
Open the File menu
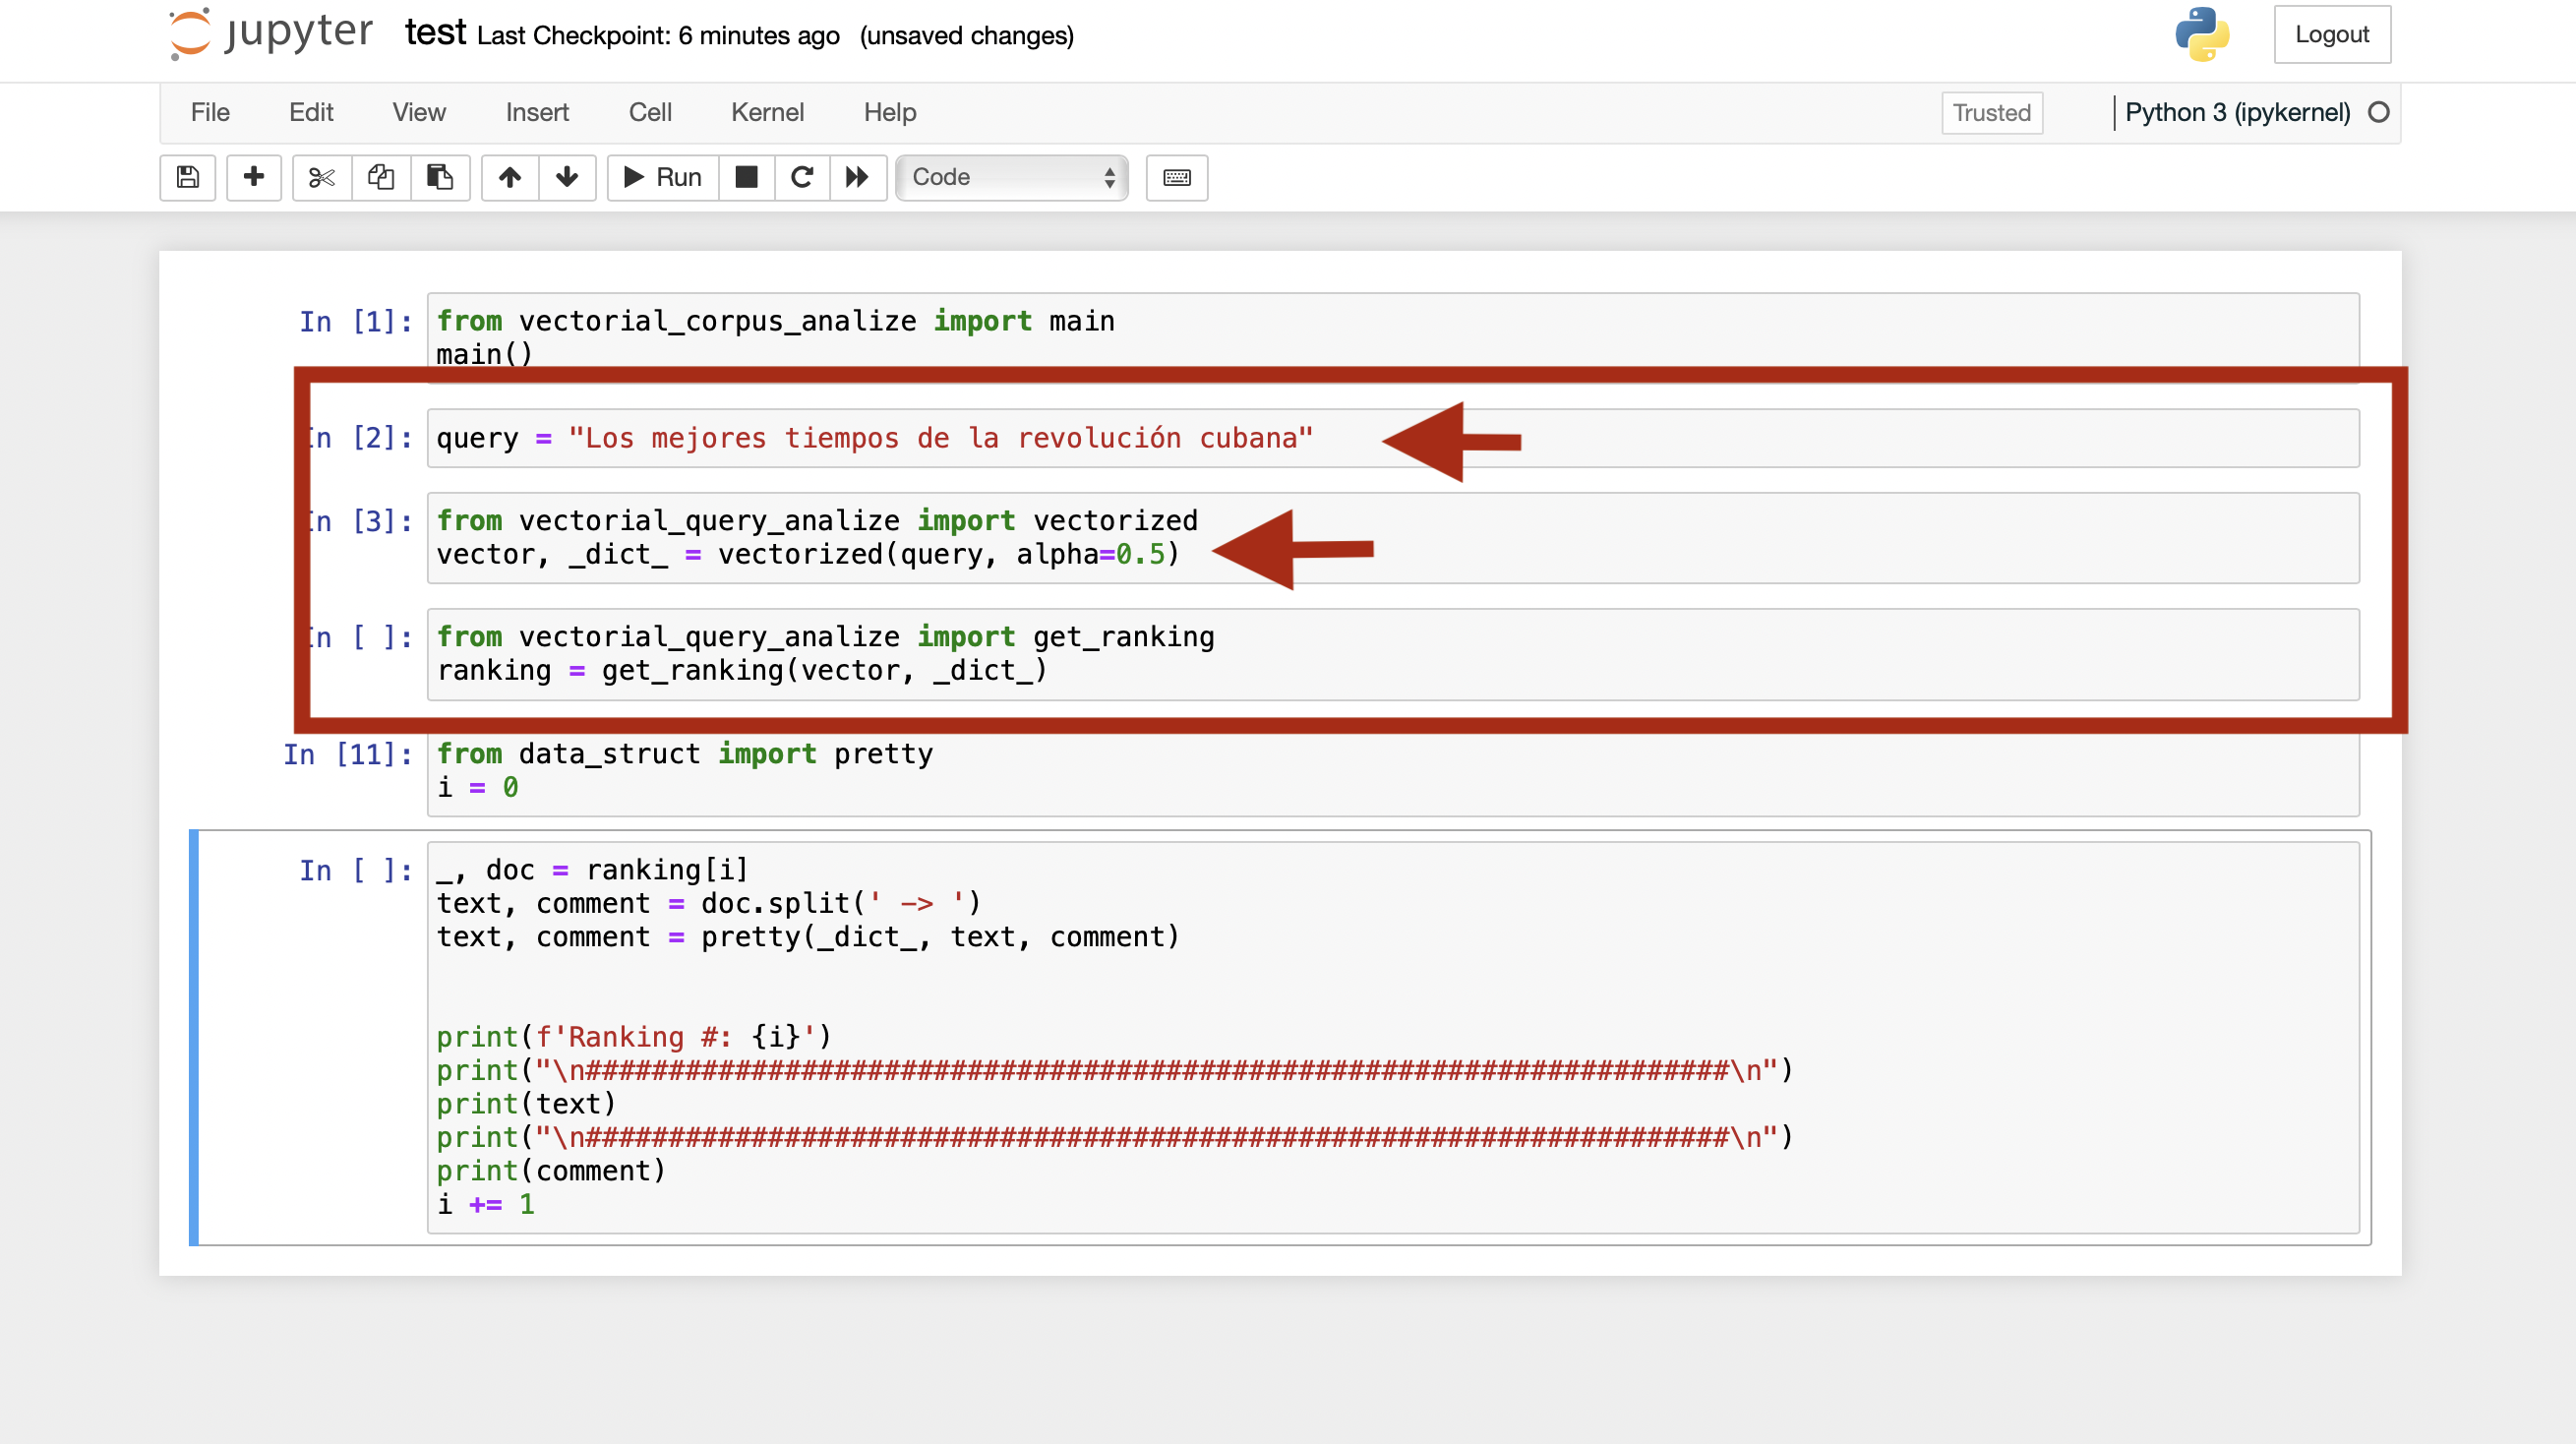point(210,112)
